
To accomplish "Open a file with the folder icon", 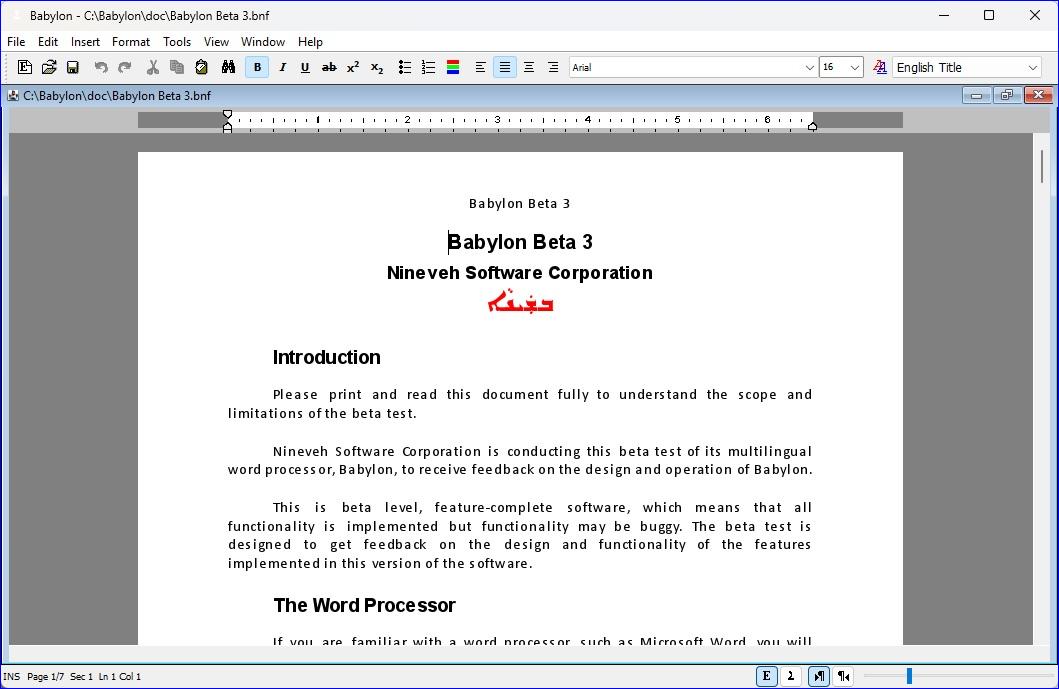I will (x=49, y=67).
